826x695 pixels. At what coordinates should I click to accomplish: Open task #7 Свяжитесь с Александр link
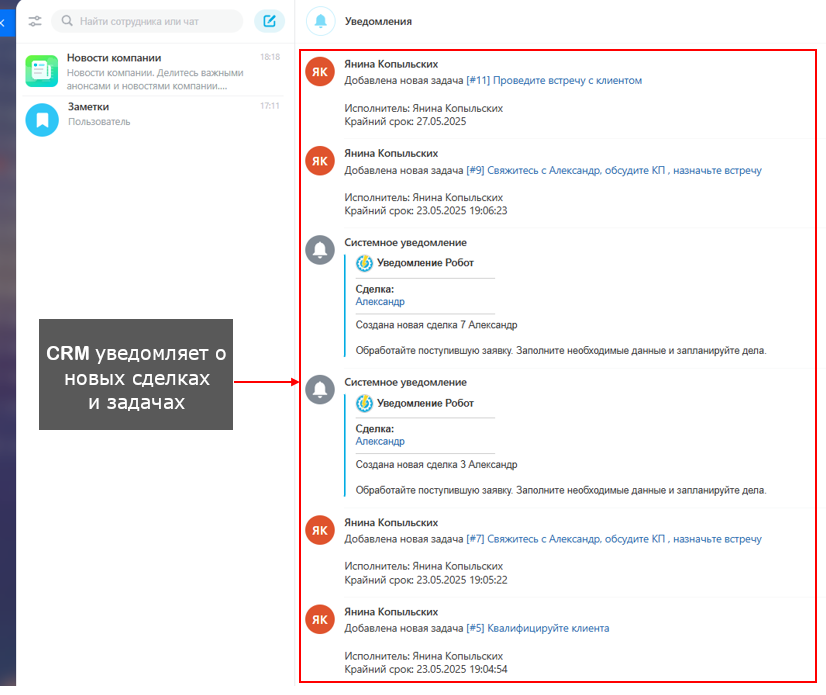pyautogui.click(x=614, y=539)
